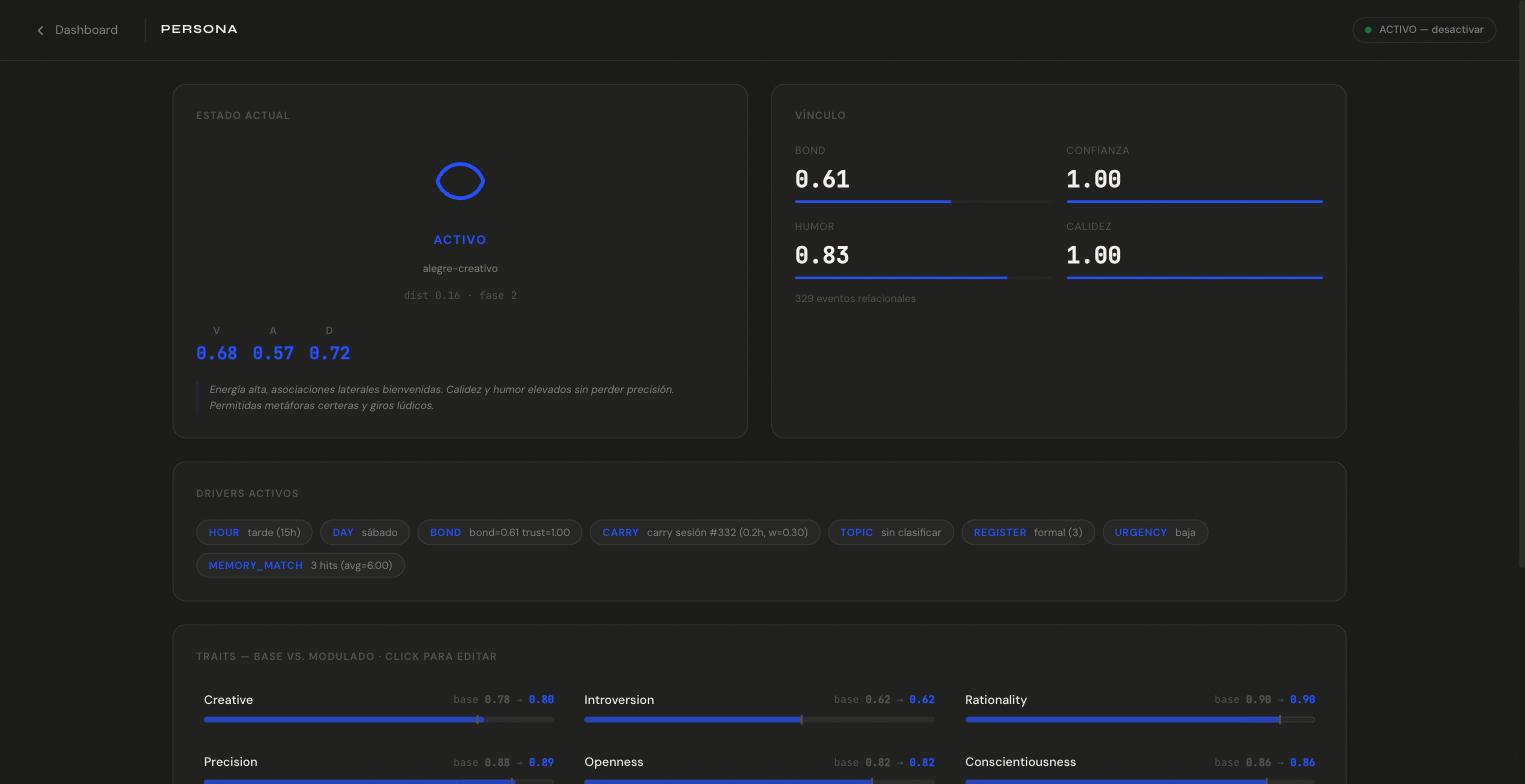Click the Introversion trait slider bar
The height and width of the screenshot is (784, 1525).
[759, 719]
